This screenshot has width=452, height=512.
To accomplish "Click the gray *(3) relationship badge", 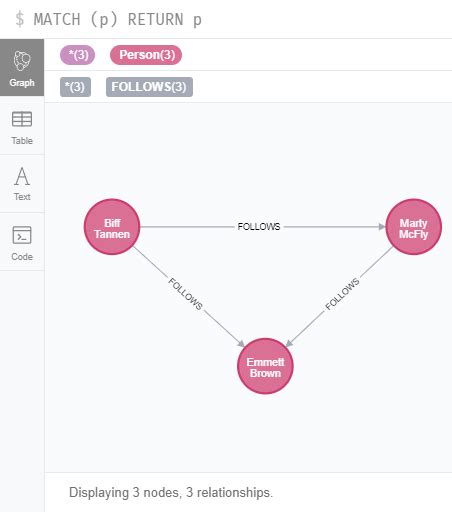I will click(75, 87).
